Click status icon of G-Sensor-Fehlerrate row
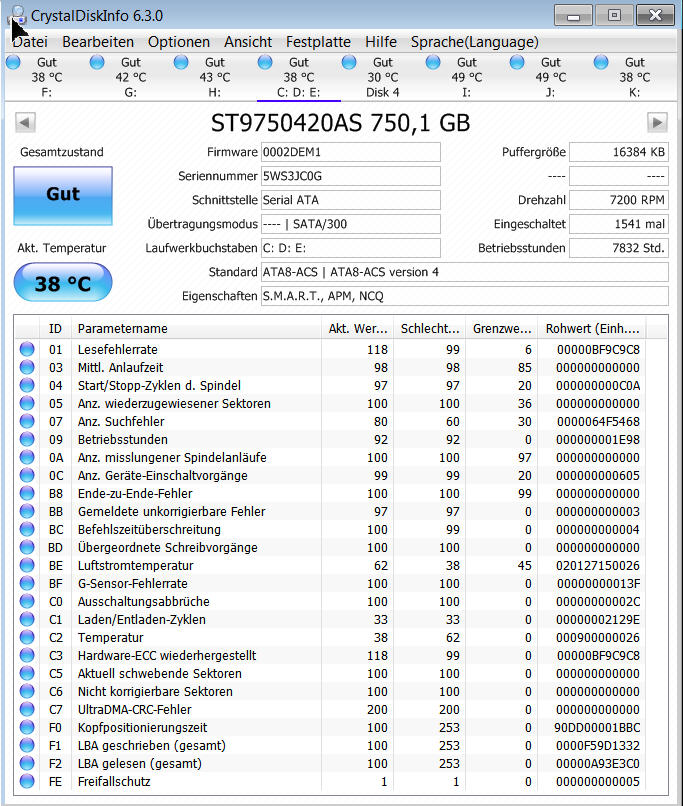 pos(27,583)
